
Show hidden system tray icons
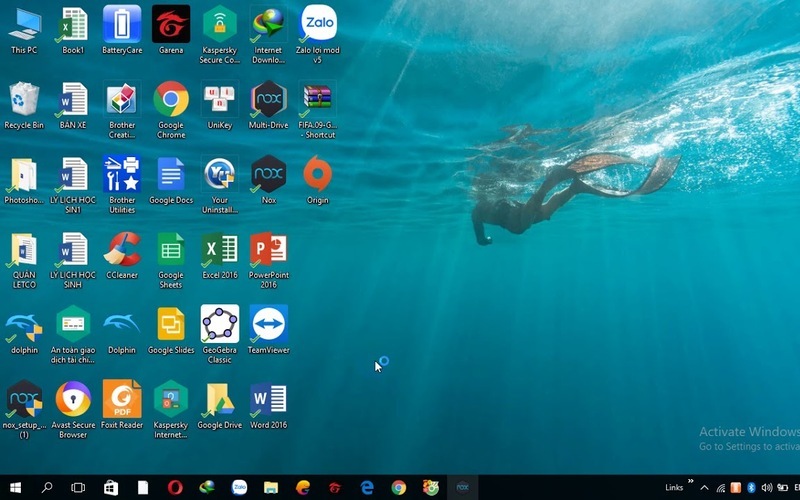point(704,488)
